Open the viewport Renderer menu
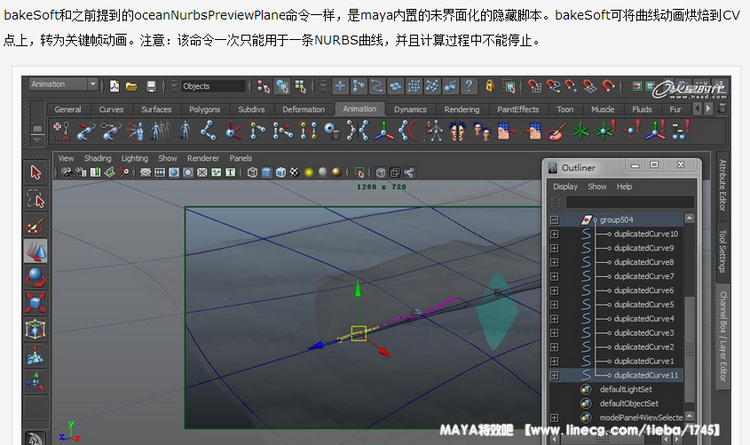Image resolution: width=750 pixels, height=445 pixels. 203,158
